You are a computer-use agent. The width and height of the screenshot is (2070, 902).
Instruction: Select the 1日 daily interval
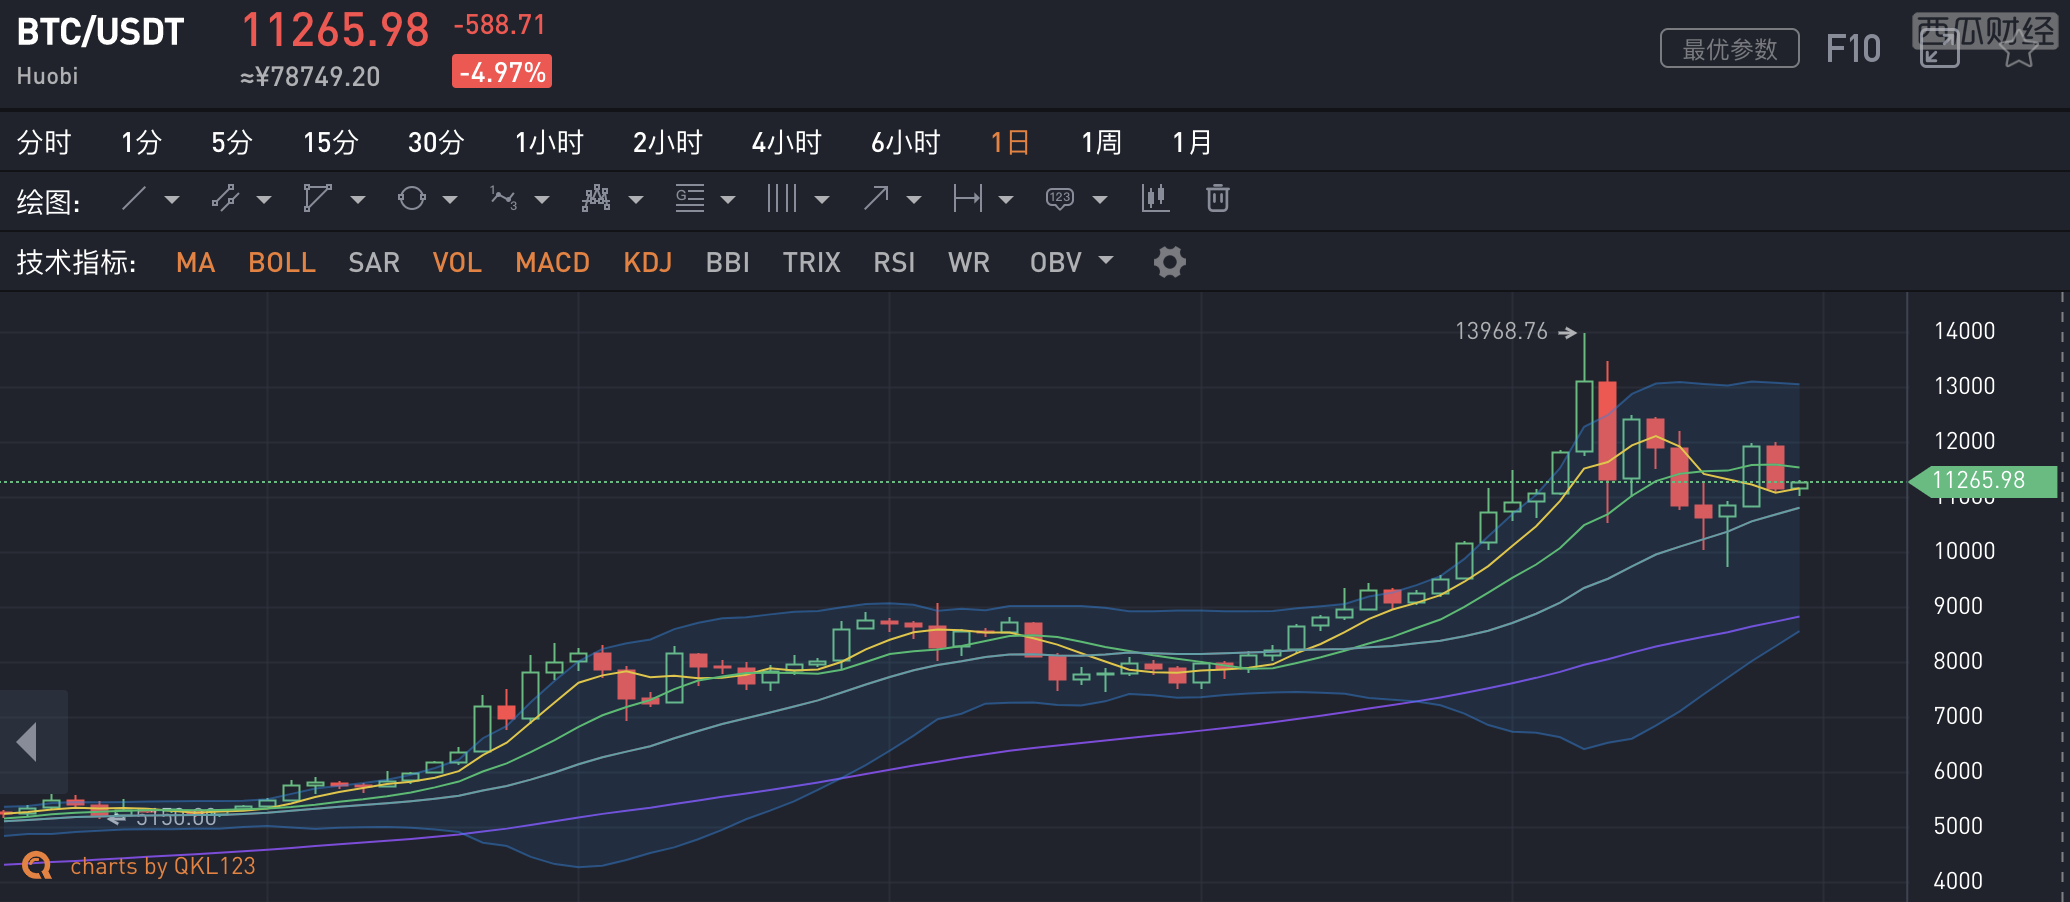[1010, 142]
